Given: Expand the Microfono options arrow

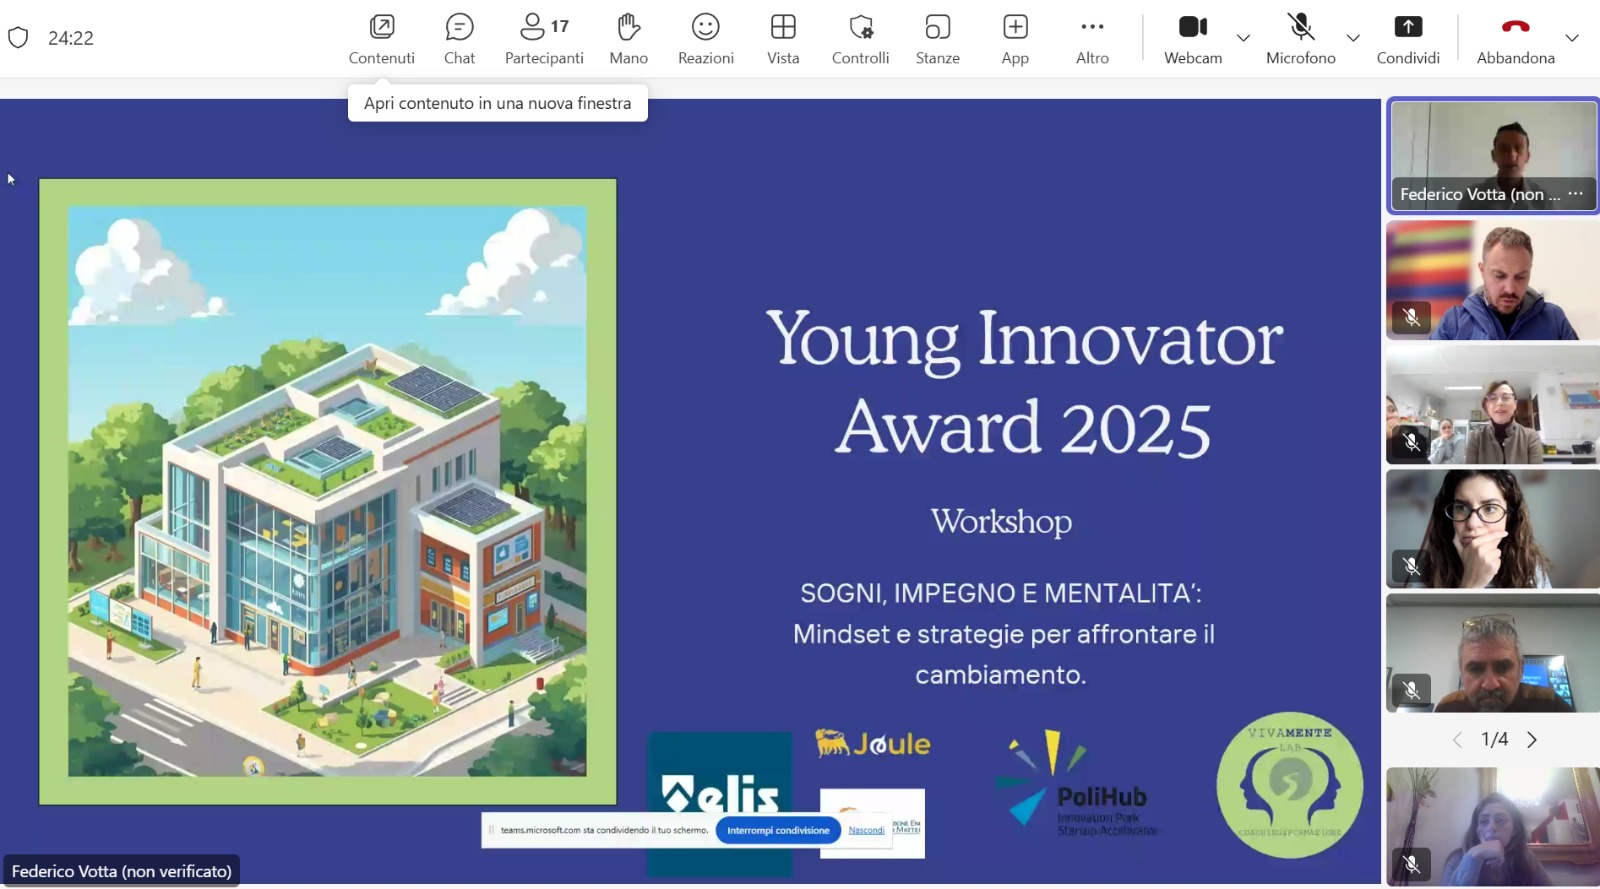Looking at the screenshot, I should 1353,38.
